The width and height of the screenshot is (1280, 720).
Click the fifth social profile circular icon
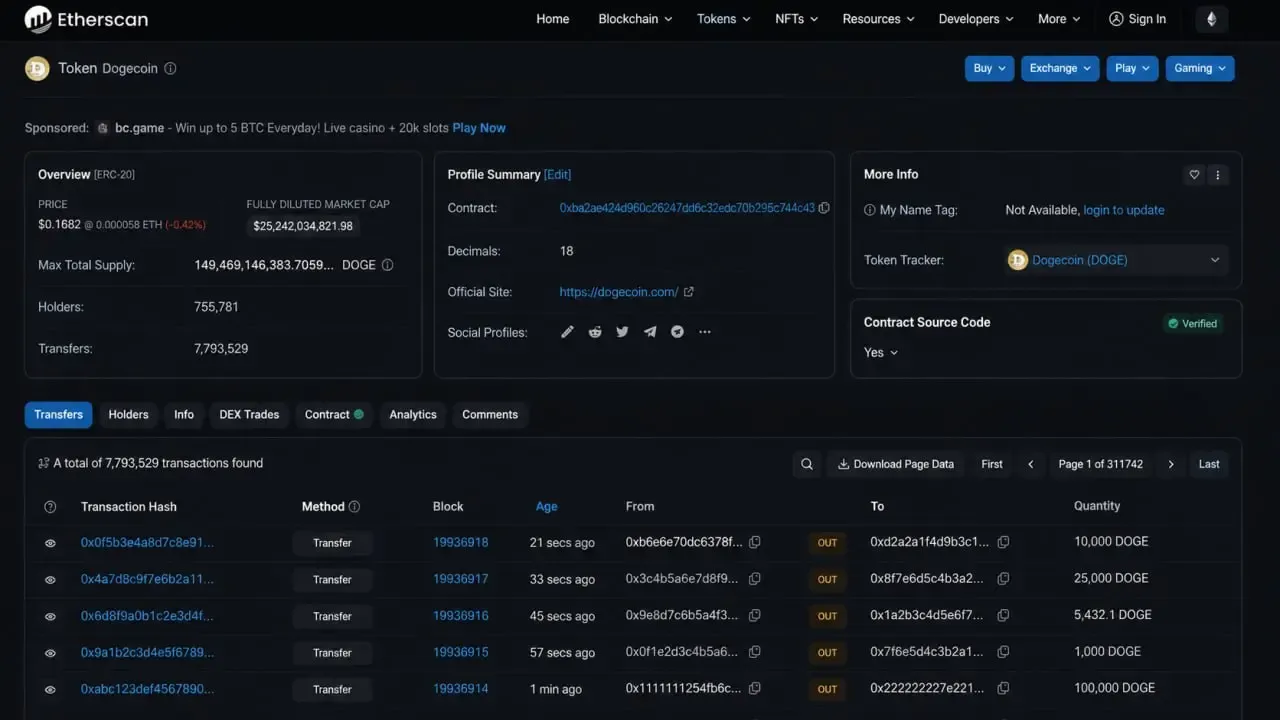[677, 332]
